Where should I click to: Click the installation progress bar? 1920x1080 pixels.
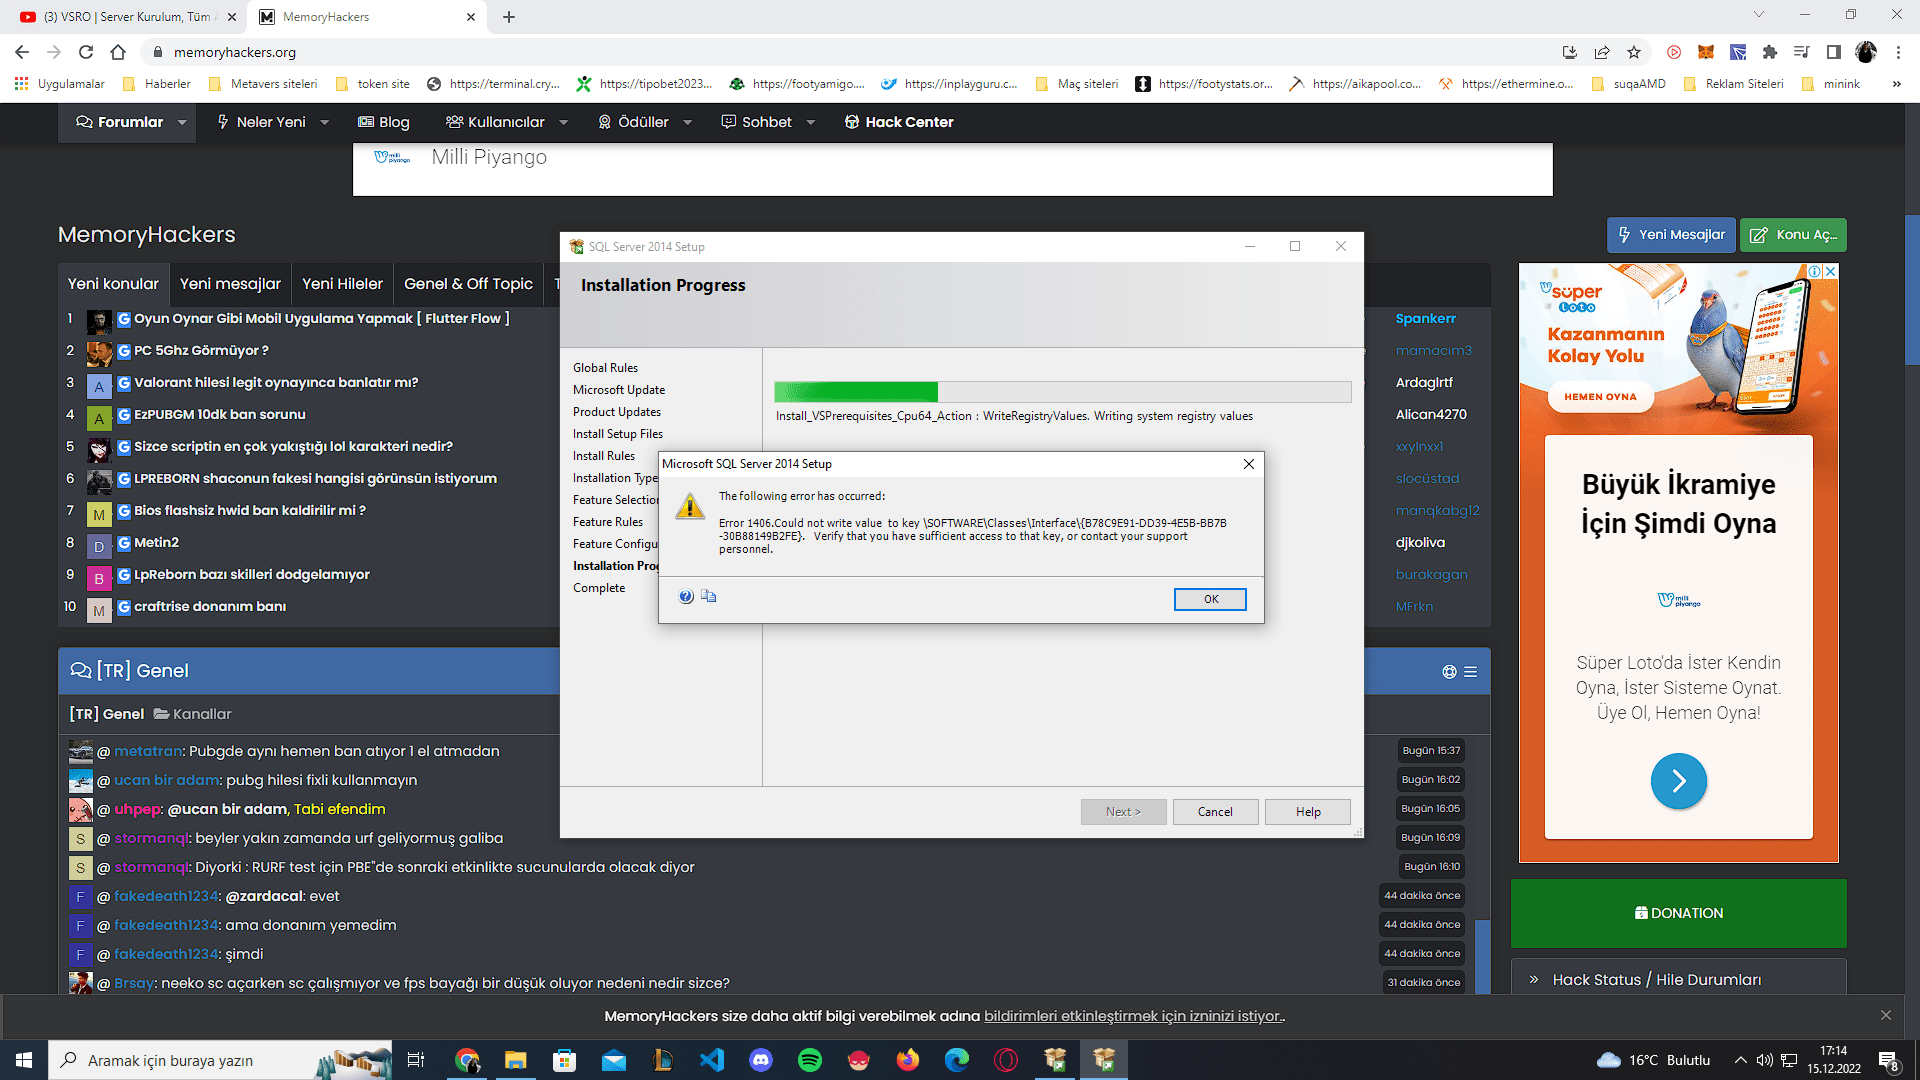coord(1062,392)
